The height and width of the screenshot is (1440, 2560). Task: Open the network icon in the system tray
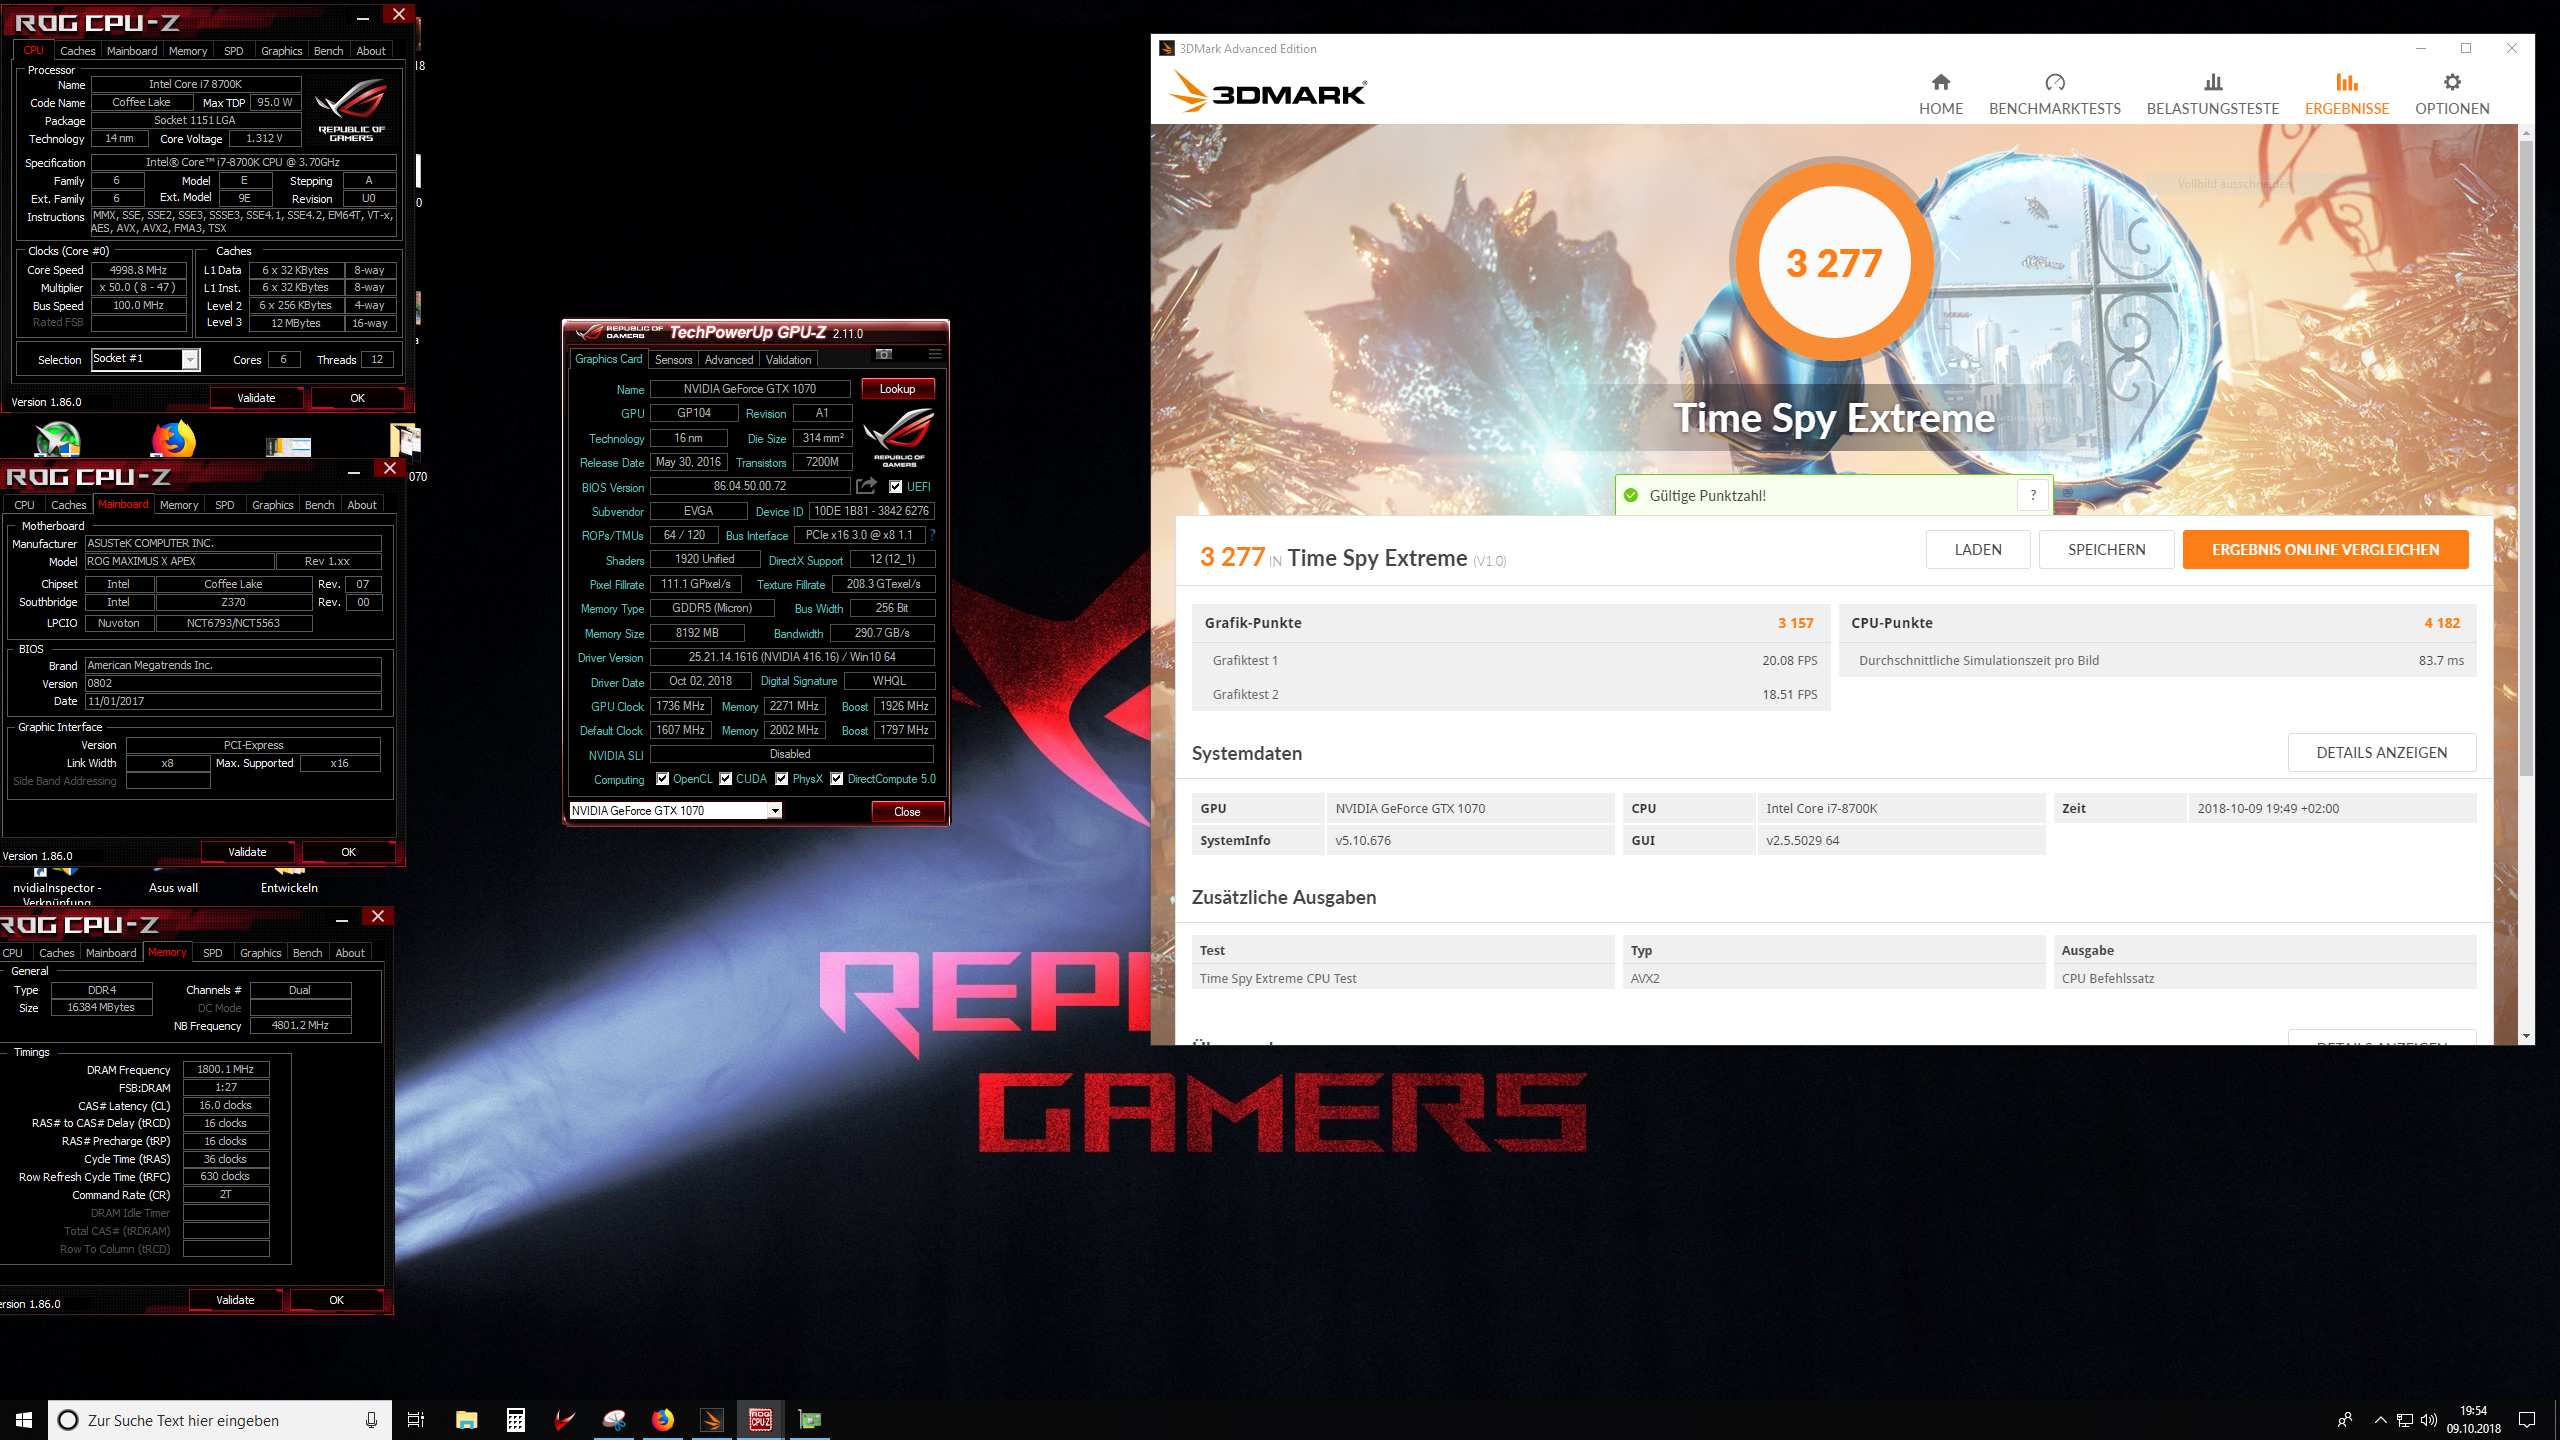[2405, 1420]
